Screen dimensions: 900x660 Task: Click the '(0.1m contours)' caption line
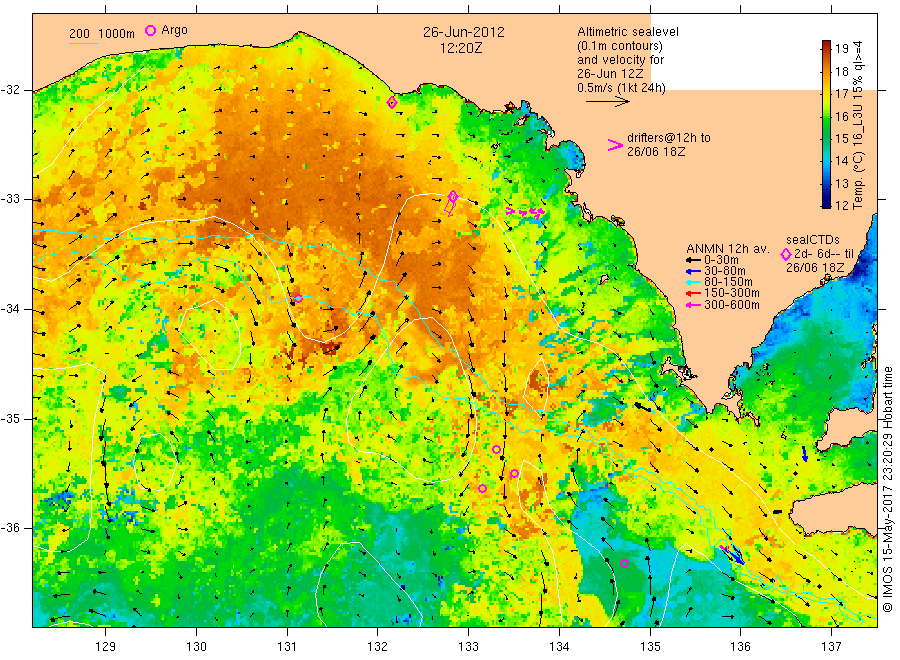click(x=620, y=46)
